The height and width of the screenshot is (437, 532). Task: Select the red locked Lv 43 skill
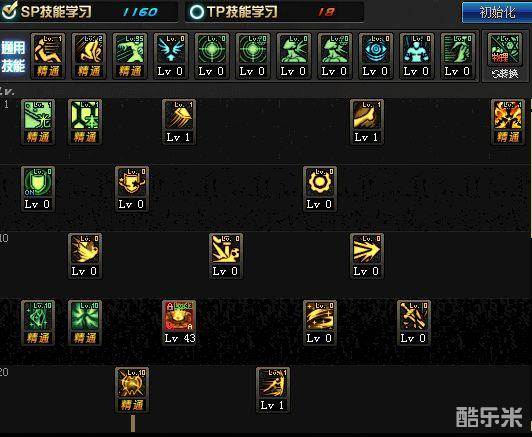point(179,323)
